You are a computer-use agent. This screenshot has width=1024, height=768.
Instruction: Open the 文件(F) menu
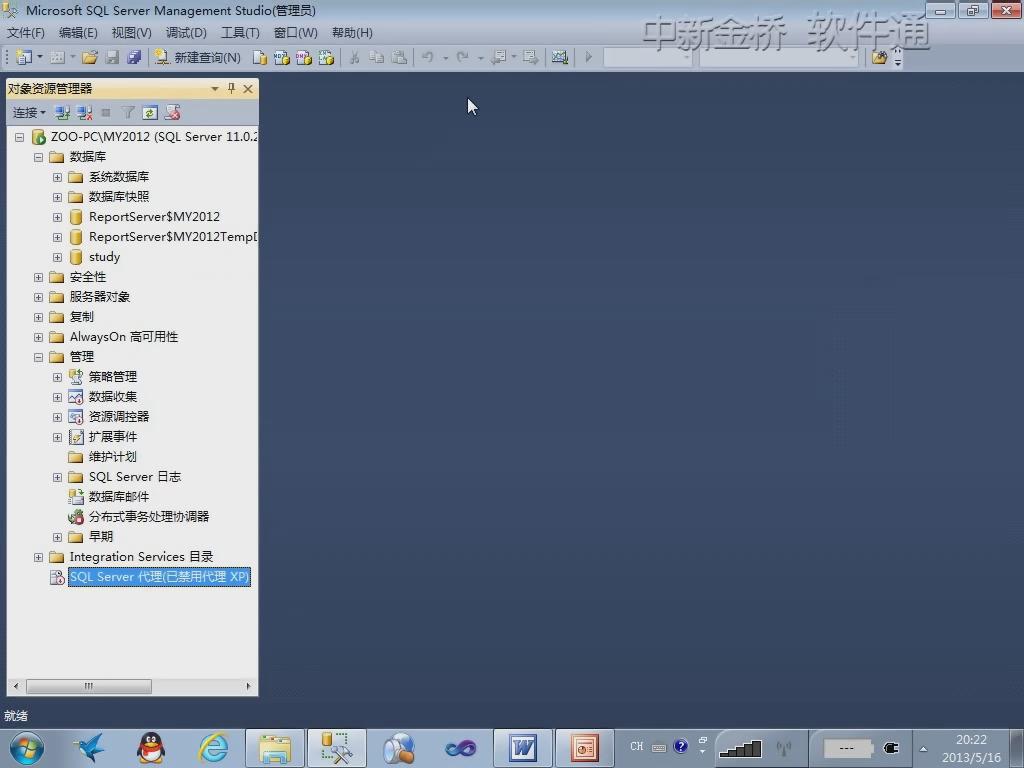(25, 33)
